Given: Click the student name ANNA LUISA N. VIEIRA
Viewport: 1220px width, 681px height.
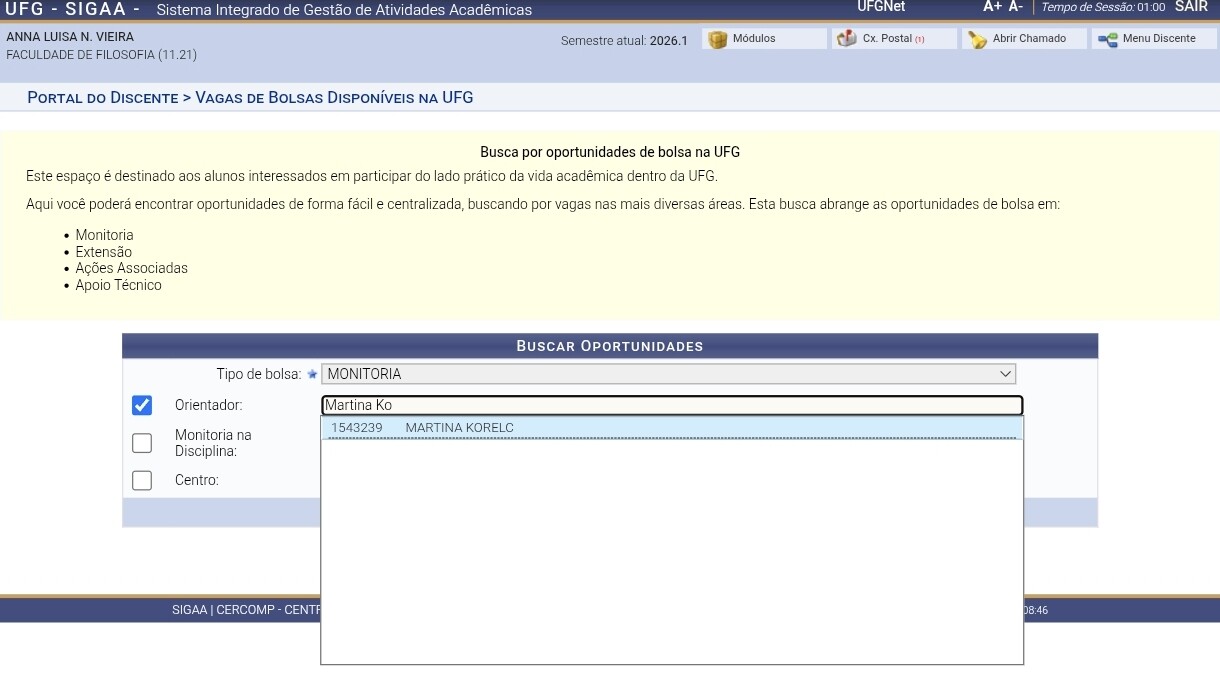Looking at the screenshot, I should 70,37.
